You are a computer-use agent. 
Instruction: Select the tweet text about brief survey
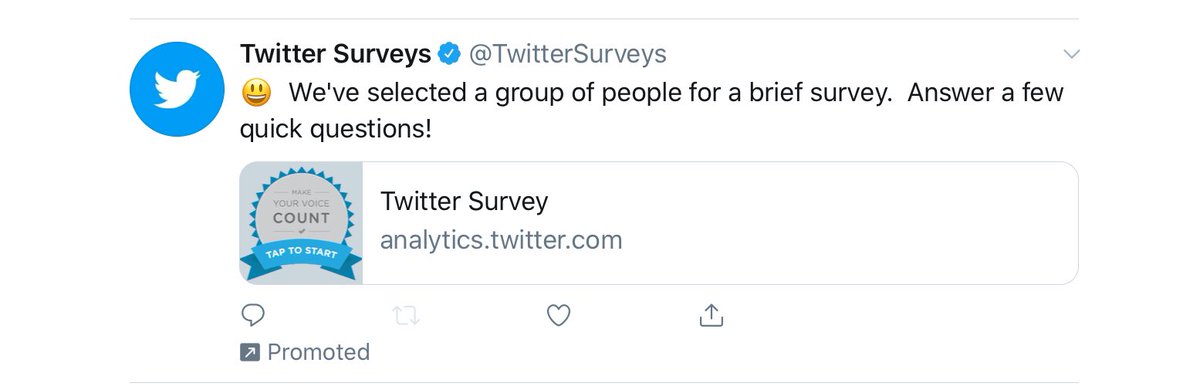coord(654,110)
